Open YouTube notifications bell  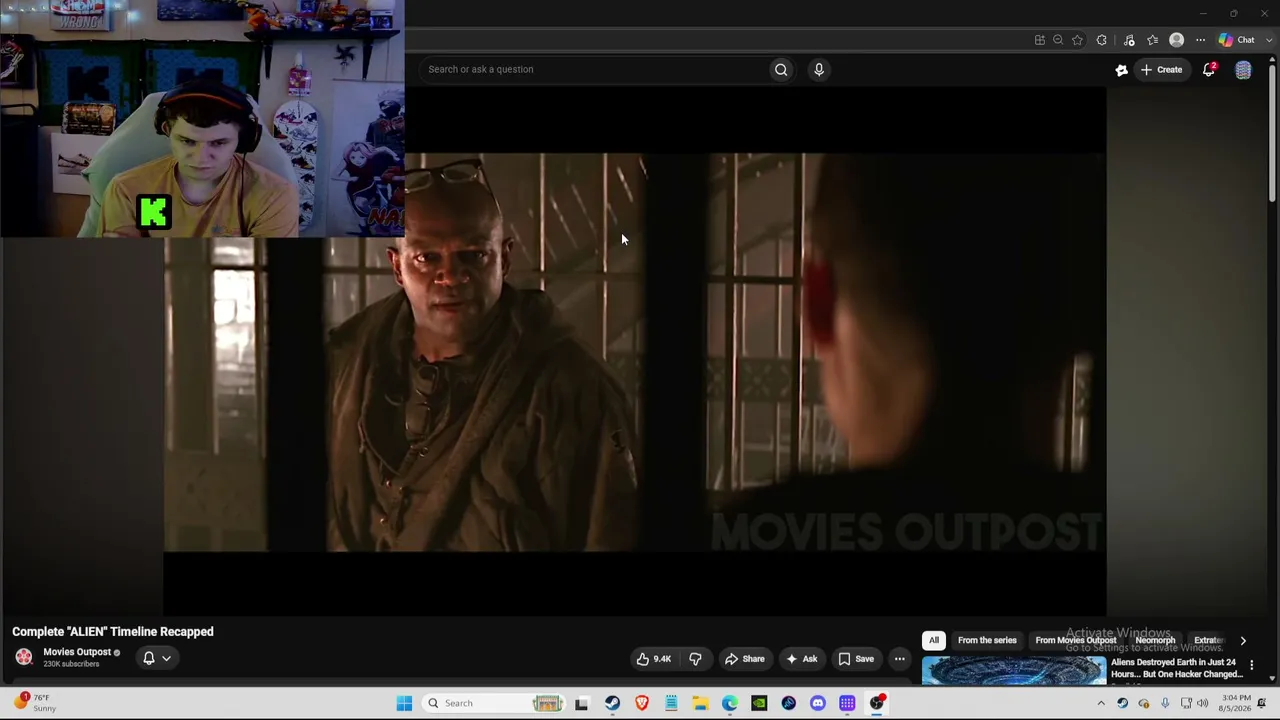1209,69
